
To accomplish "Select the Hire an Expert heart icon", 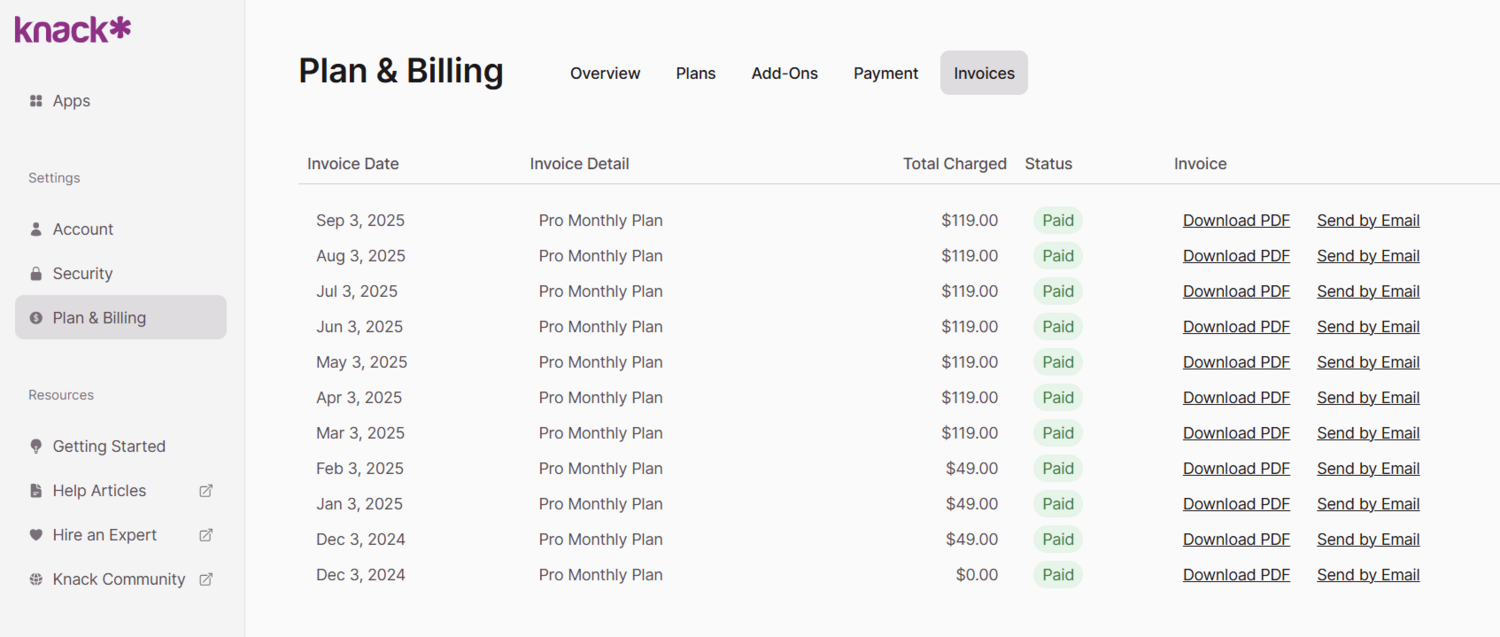I will tap(37, 535).
